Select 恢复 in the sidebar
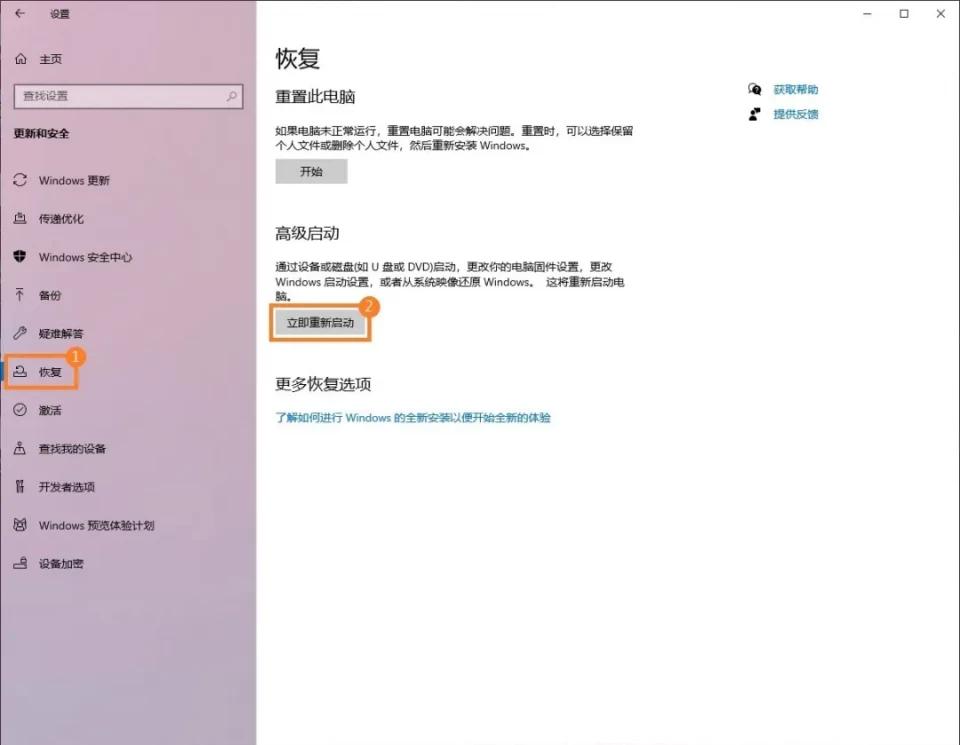The width and height of the screenshot is (960, 745). point(42,371)
